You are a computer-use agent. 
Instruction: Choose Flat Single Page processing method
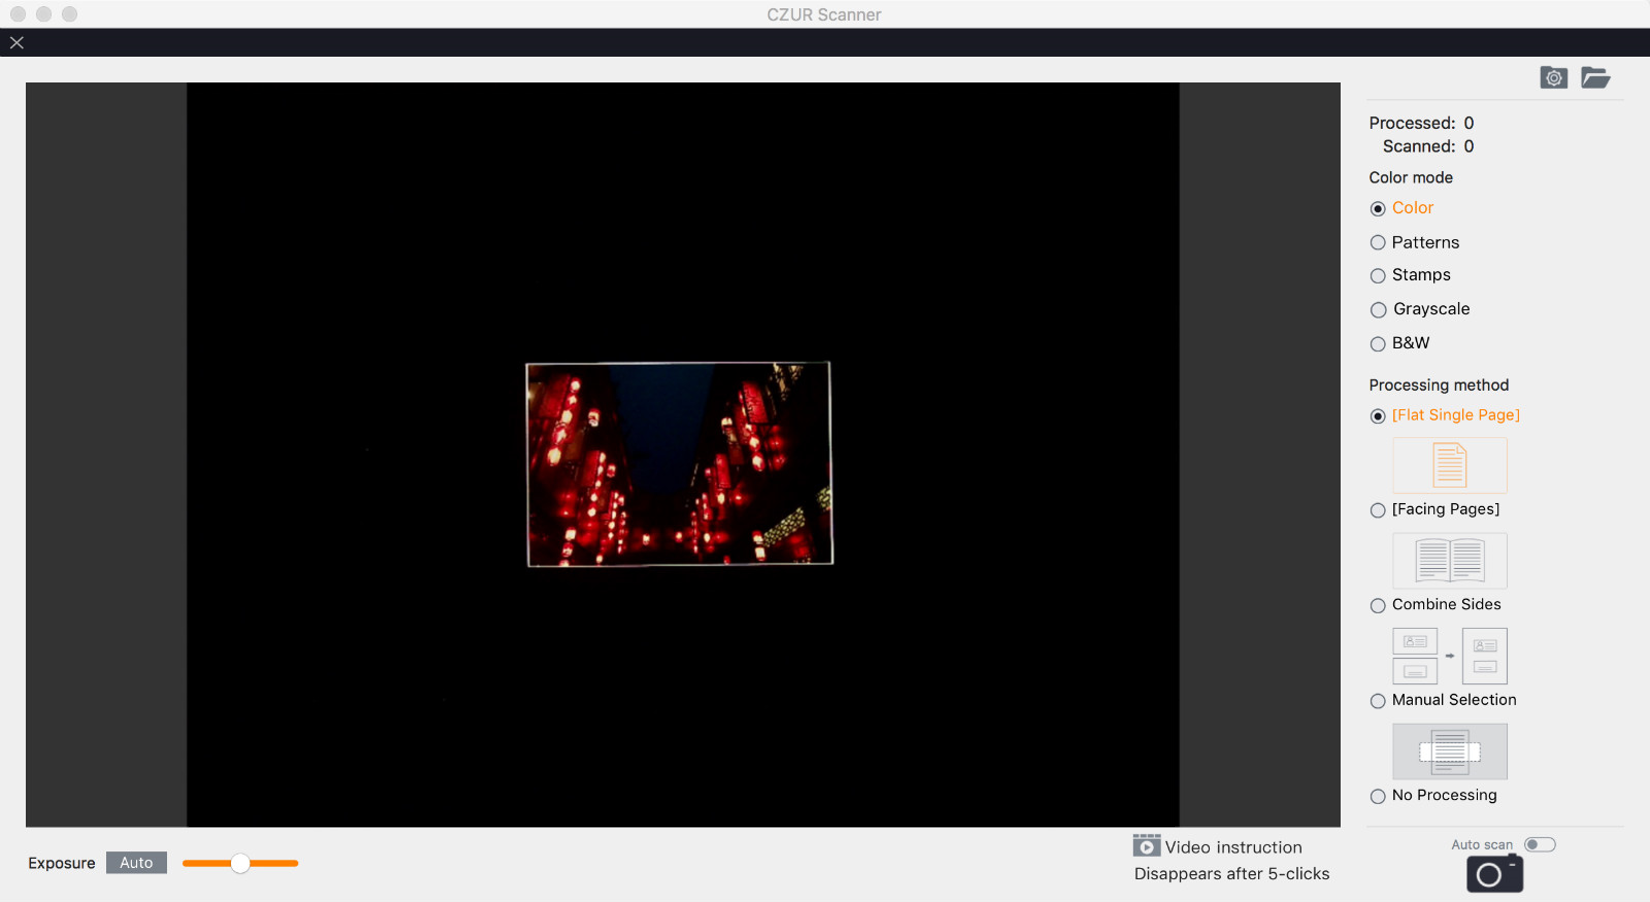pos(1378,415)
